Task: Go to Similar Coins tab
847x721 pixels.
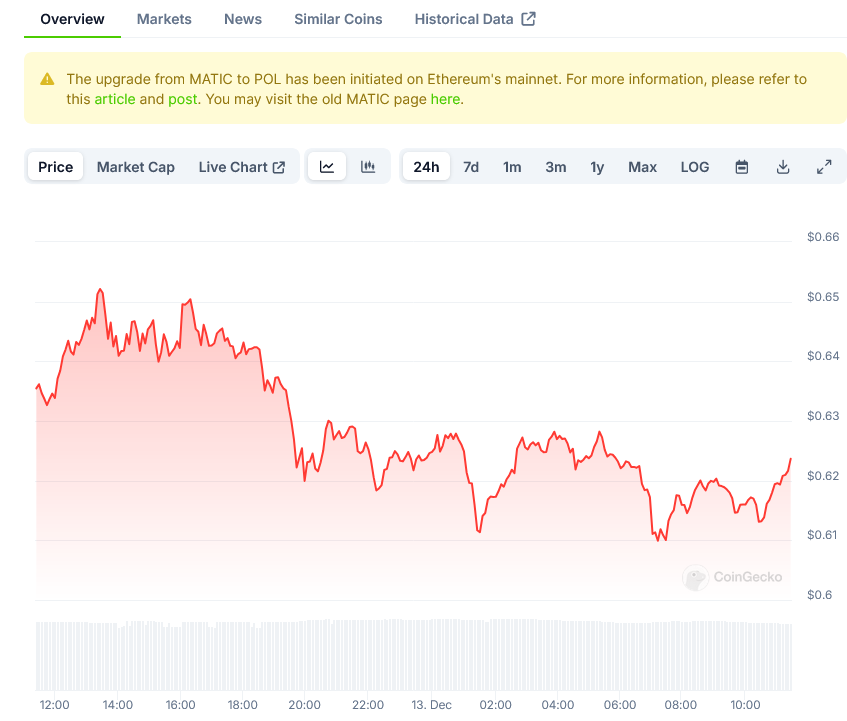Action: pyautogui.click(x=338, y=19)
